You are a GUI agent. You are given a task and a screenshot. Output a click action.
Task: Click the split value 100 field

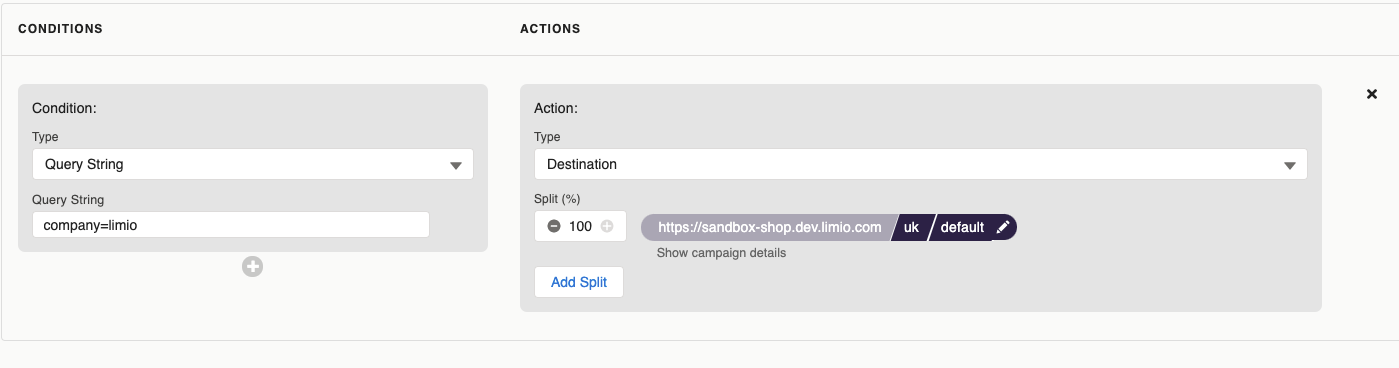pyautogui.click(x=580, y=226)
